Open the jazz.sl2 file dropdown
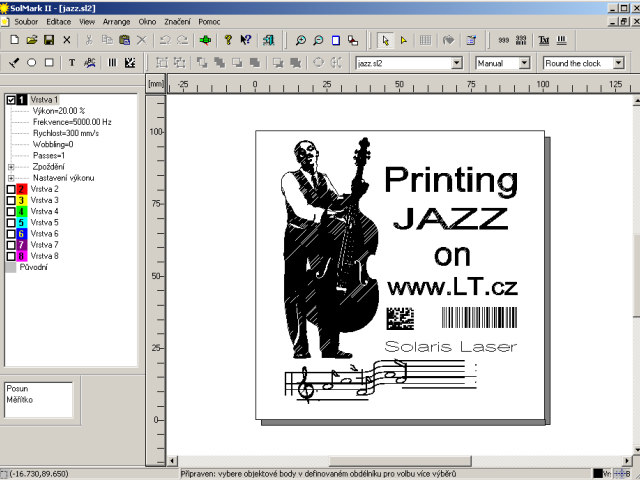The height and width of the screenshot is (480, 640). click(x=457, y=63)
